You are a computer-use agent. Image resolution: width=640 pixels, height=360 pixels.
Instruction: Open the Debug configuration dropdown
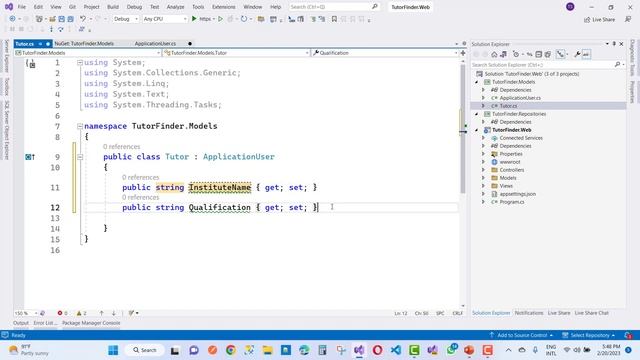pos(126,19)
